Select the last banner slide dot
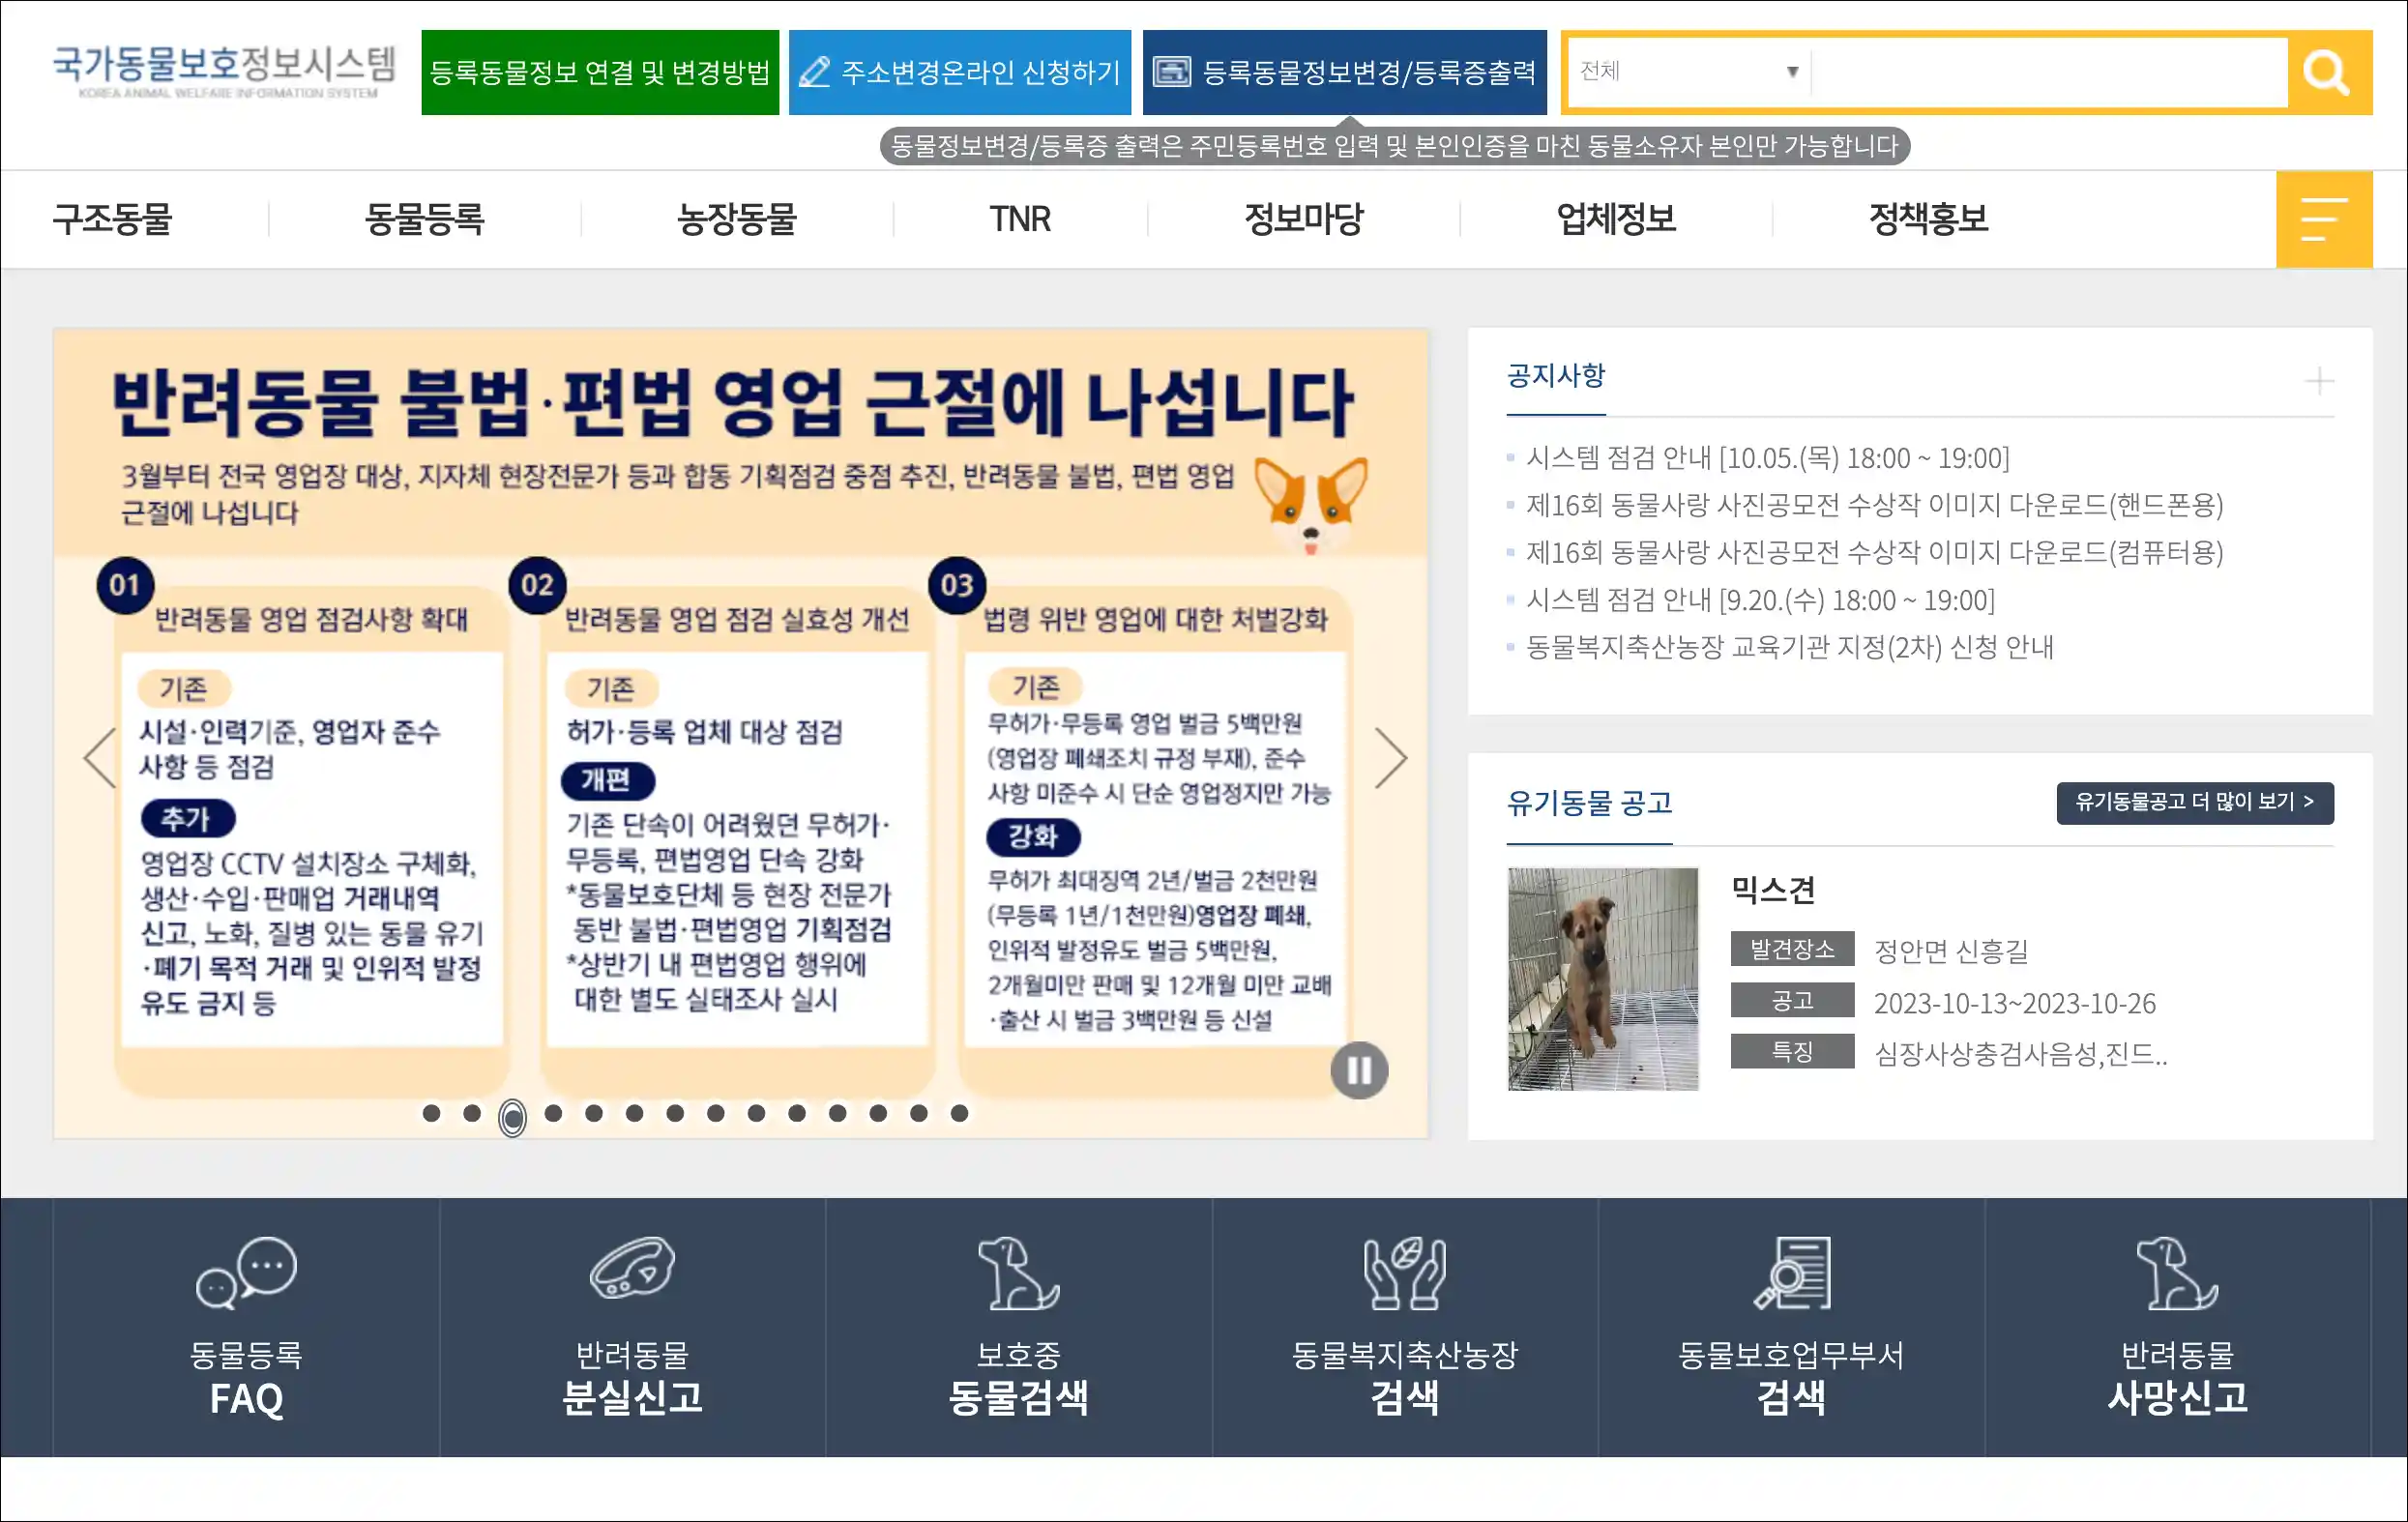 pos(959,1113)
